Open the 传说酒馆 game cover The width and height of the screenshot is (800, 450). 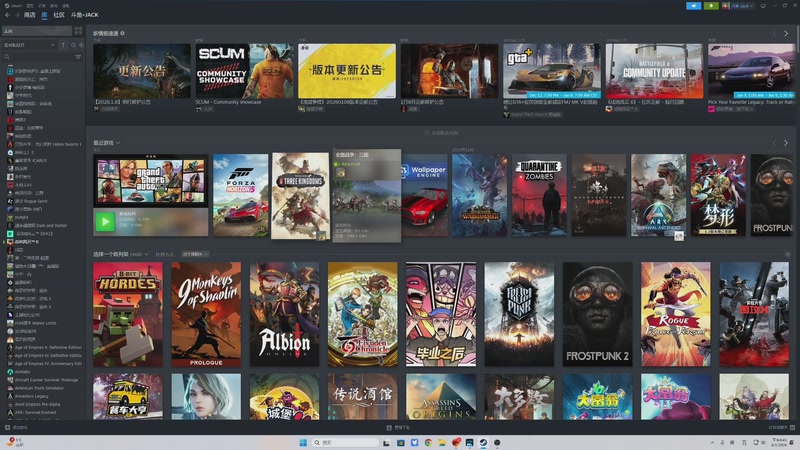tap(363, 396)
